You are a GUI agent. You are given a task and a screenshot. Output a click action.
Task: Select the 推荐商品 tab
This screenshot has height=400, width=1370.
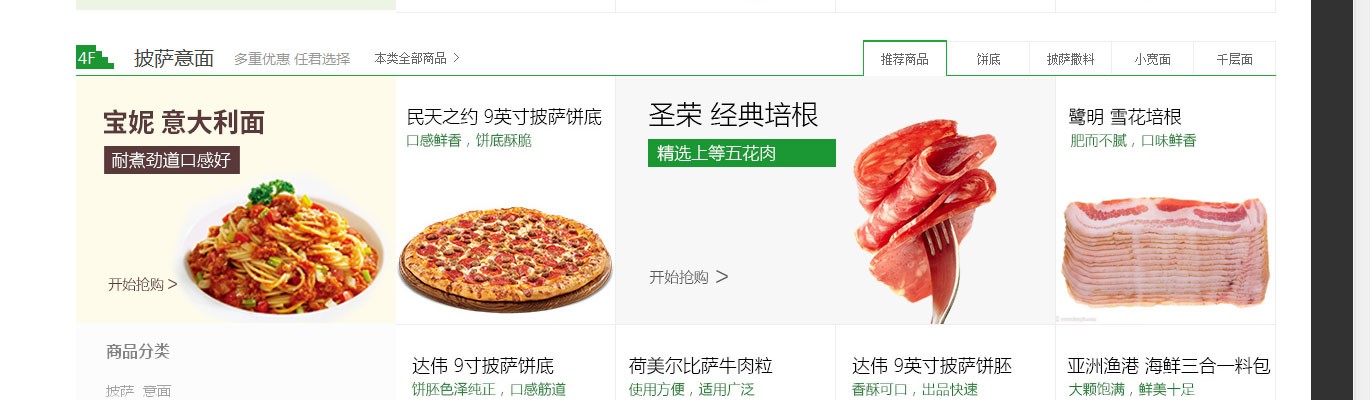[905, 59]
